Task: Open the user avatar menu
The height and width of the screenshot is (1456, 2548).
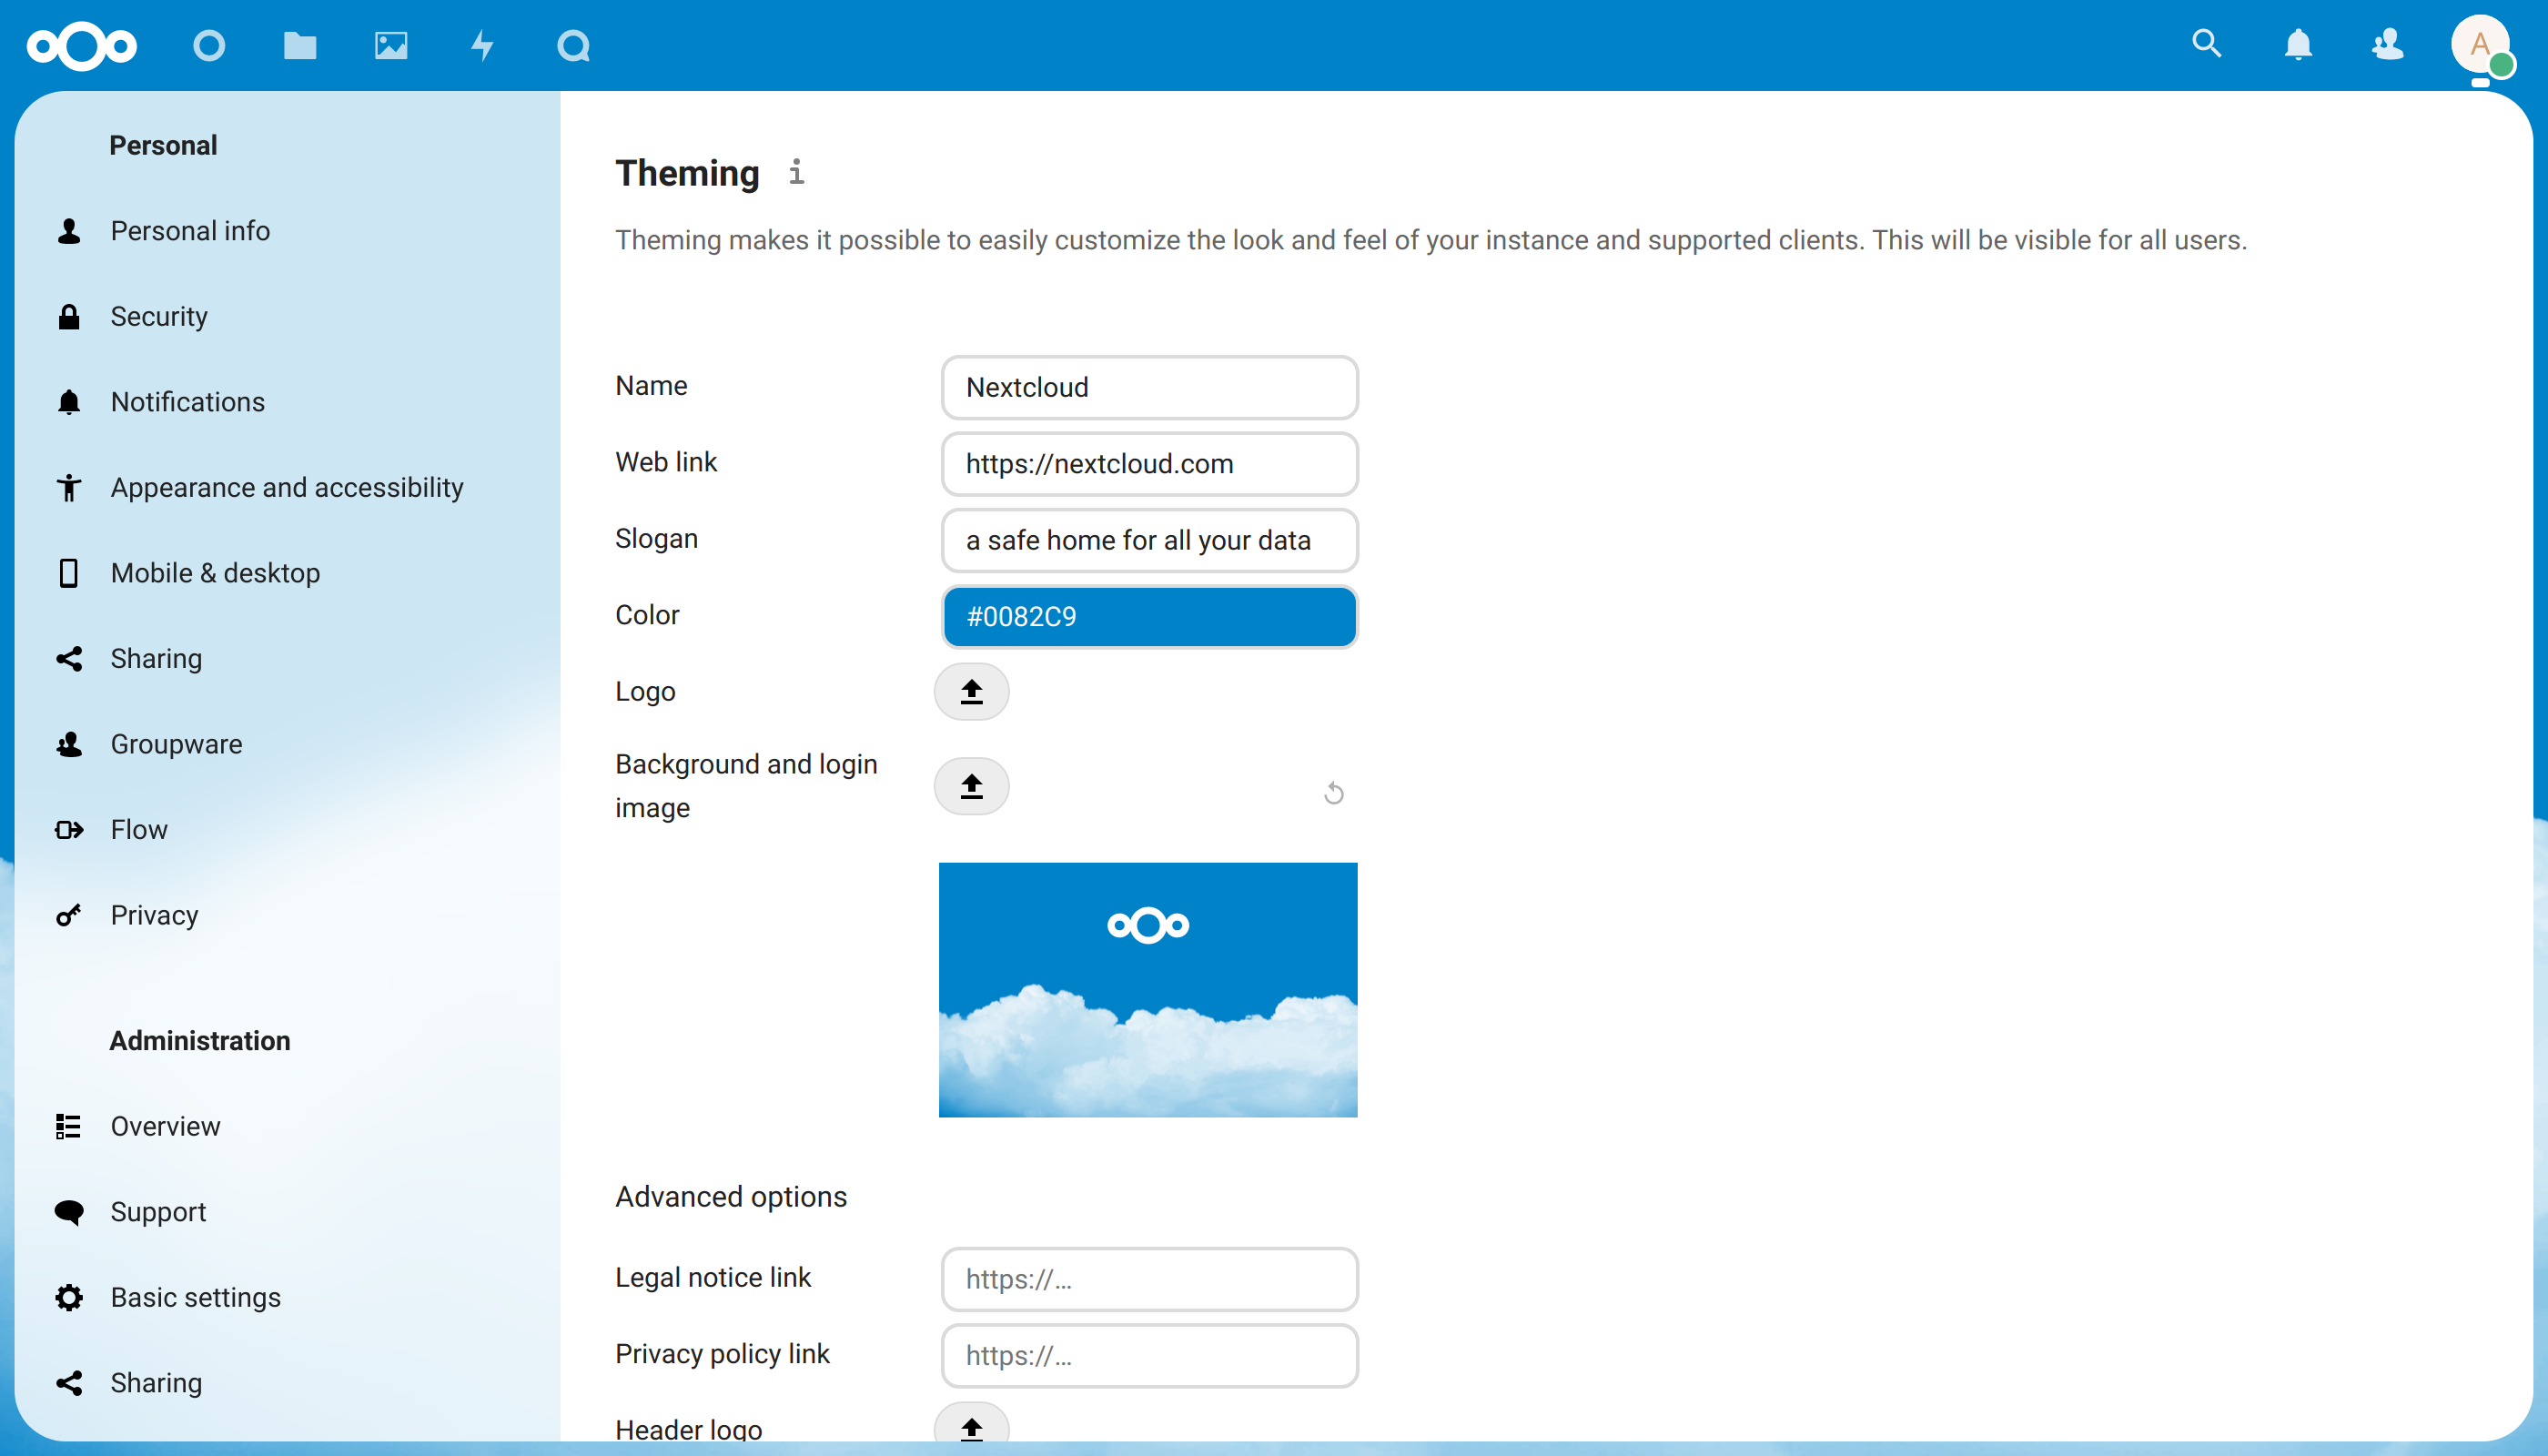Action: point(2480,44)
